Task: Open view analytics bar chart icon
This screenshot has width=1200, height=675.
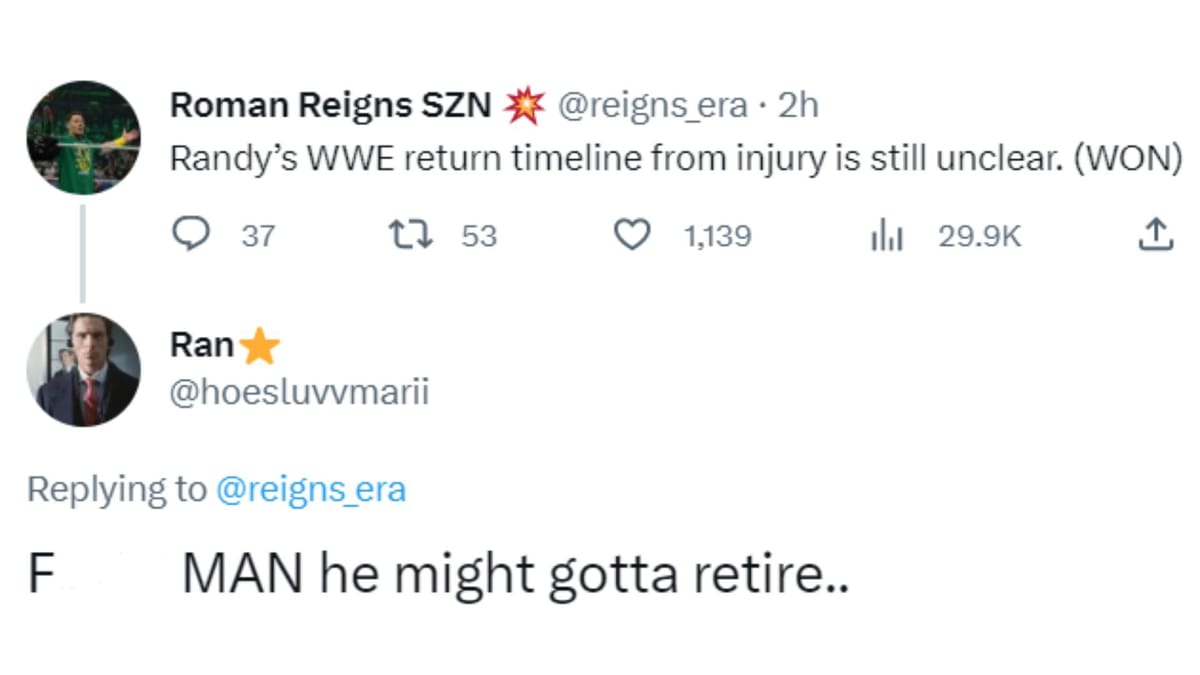Action: coord(887,235)
